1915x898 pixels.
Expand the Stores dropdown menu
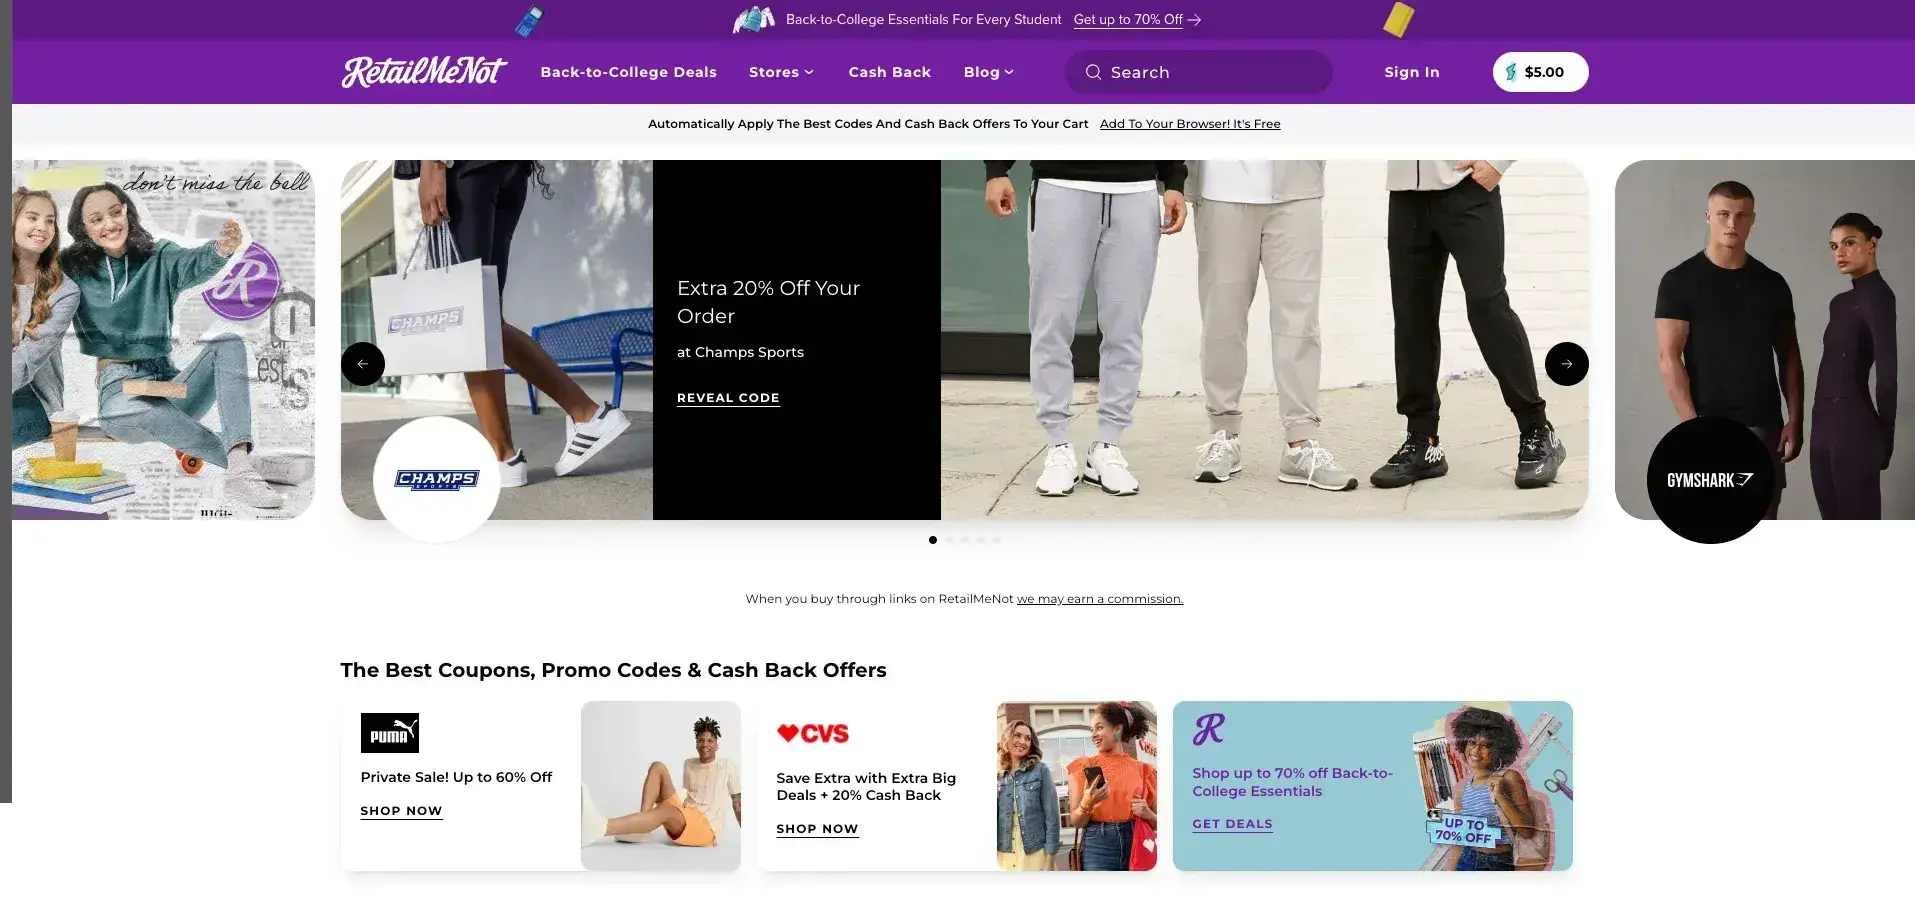pos(781,72)
